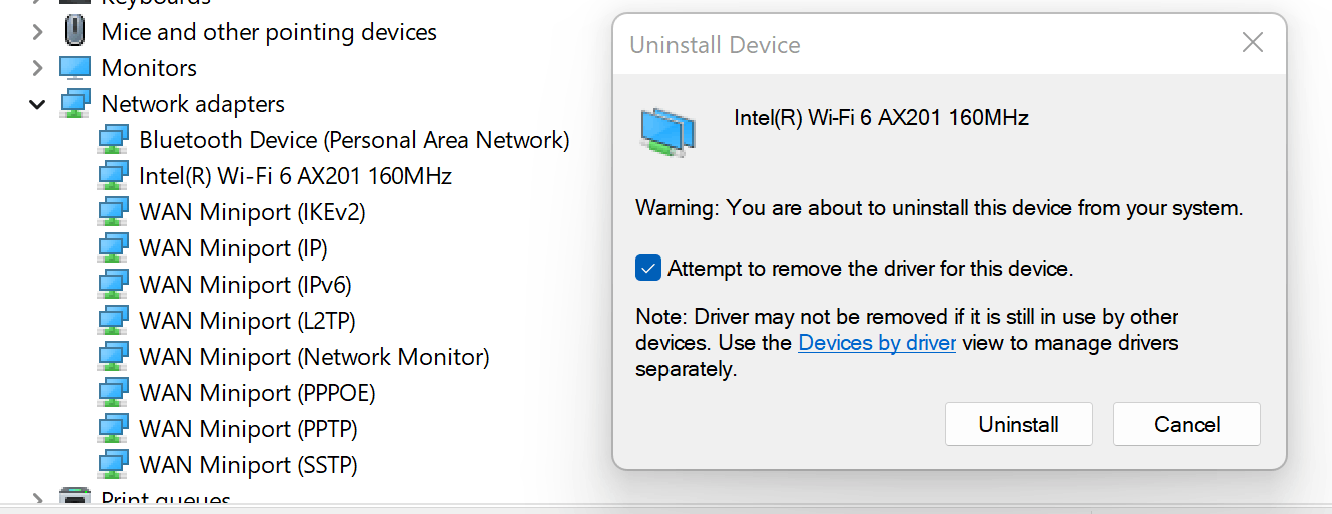
Task: Click the Monitors category icon
Action: coord(75,68)
